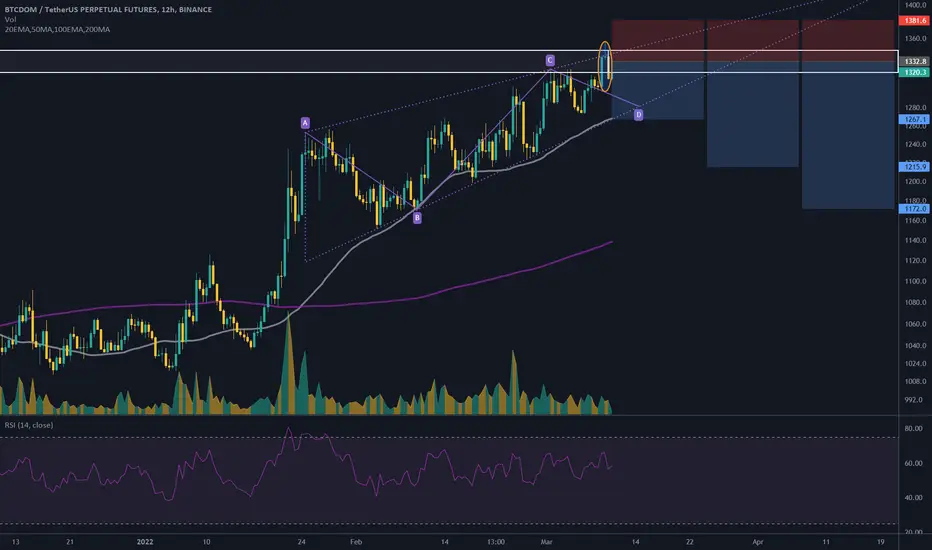Click the 1160.0 price axis label
Viewport: 932px width, 550px height.
click(915, 221)
